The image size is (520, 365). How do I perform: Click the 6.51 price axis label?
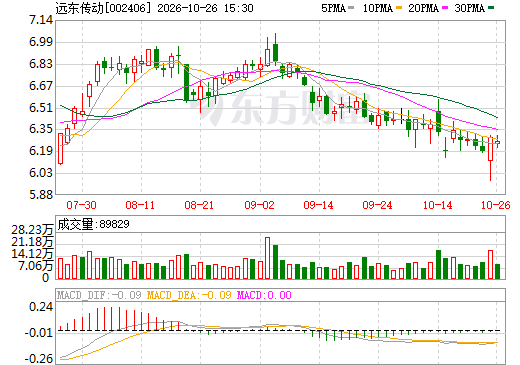41,108
